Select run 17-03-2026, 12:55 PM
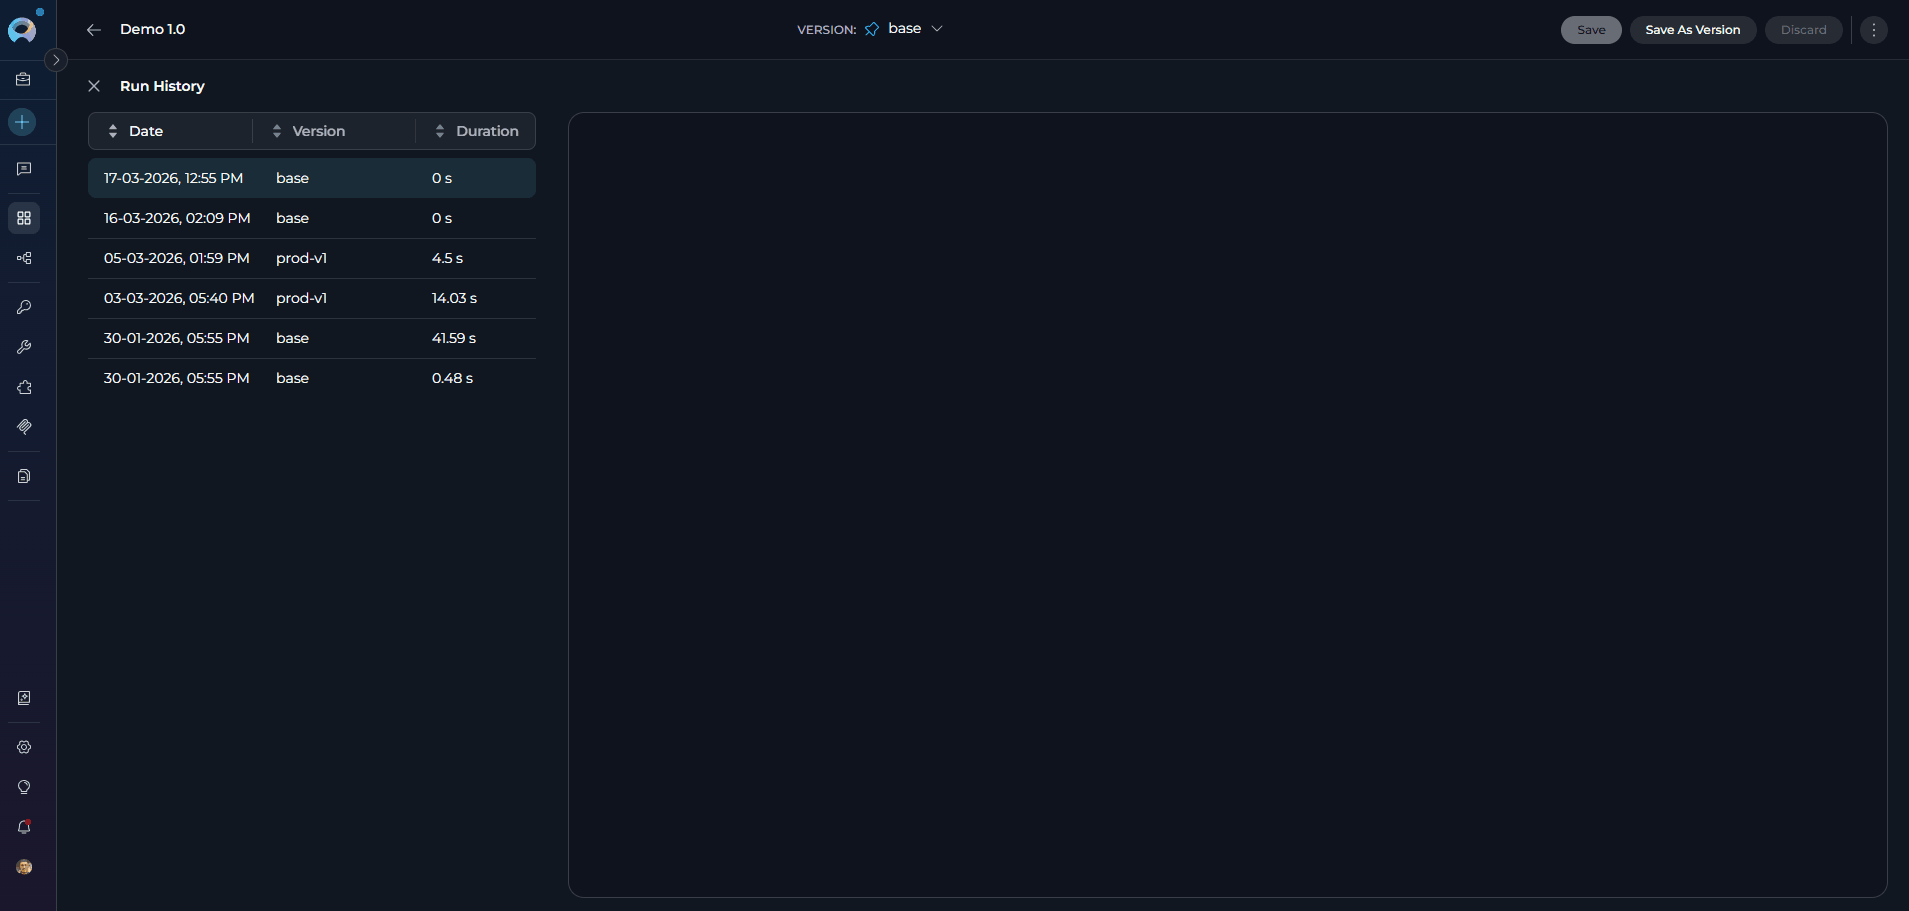This screenshot has height=911, width=1909. click(312, 178)
